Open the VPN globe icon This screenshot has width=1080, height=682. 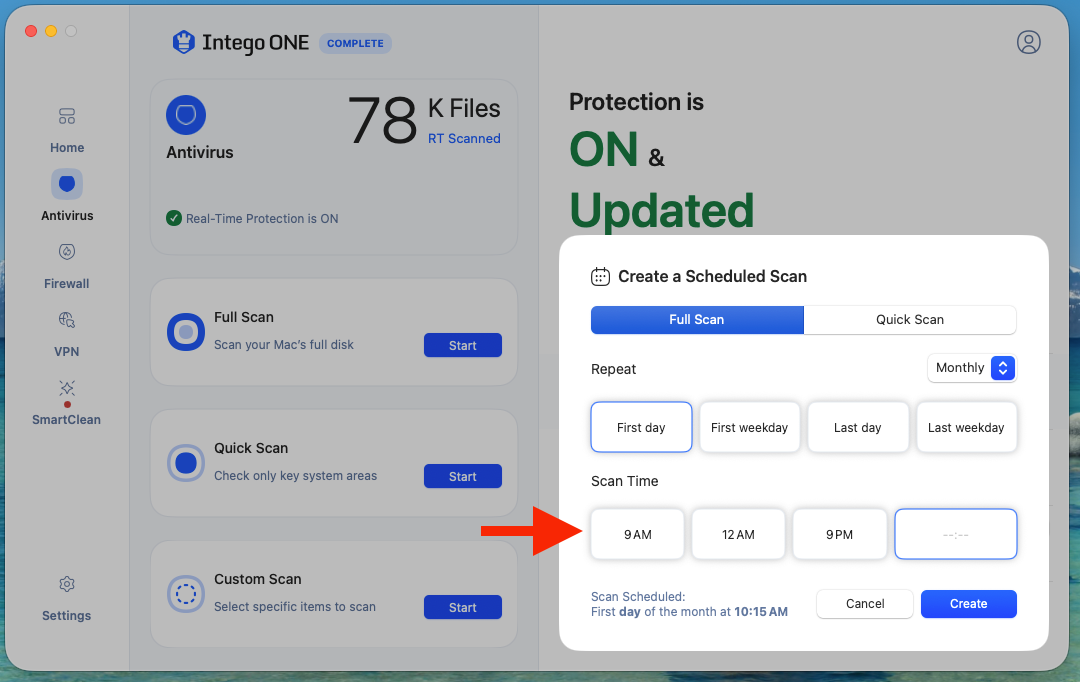tap(67, 320)
